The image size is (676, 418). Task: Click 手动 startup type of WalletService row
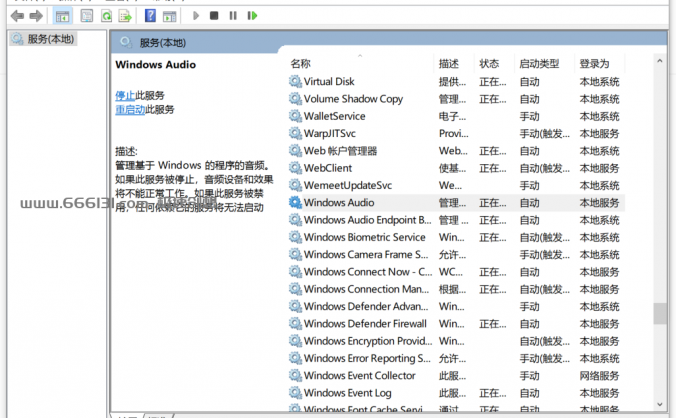(529, 116)
